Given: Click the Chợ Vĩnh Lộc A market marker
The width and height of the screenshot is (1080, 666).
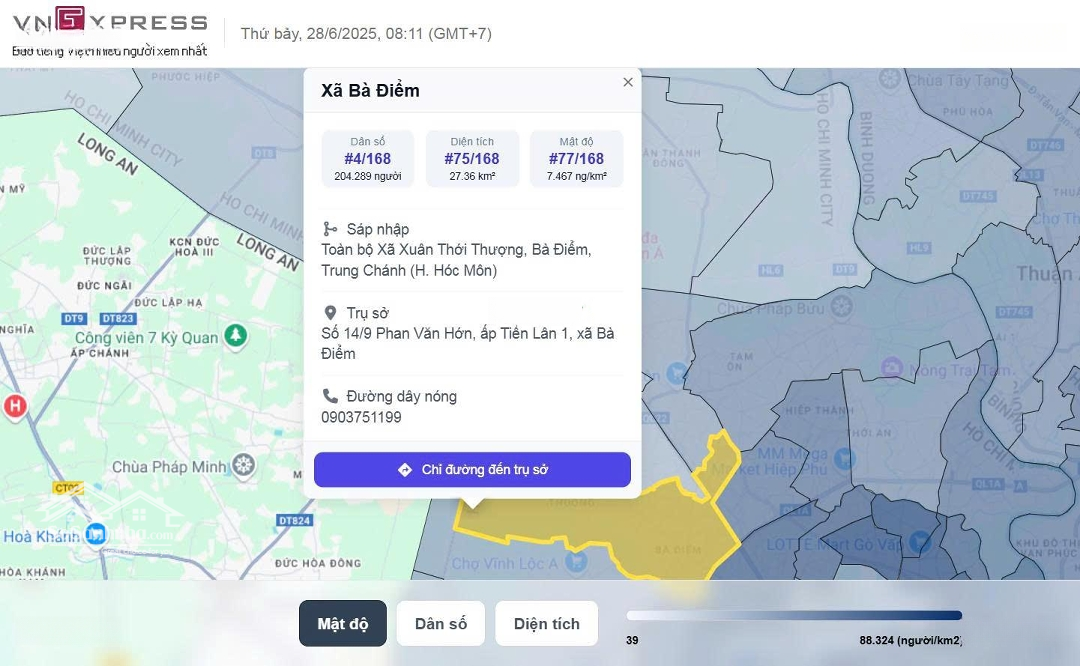Looking at the screenshot, I should (x=576, y=562).
